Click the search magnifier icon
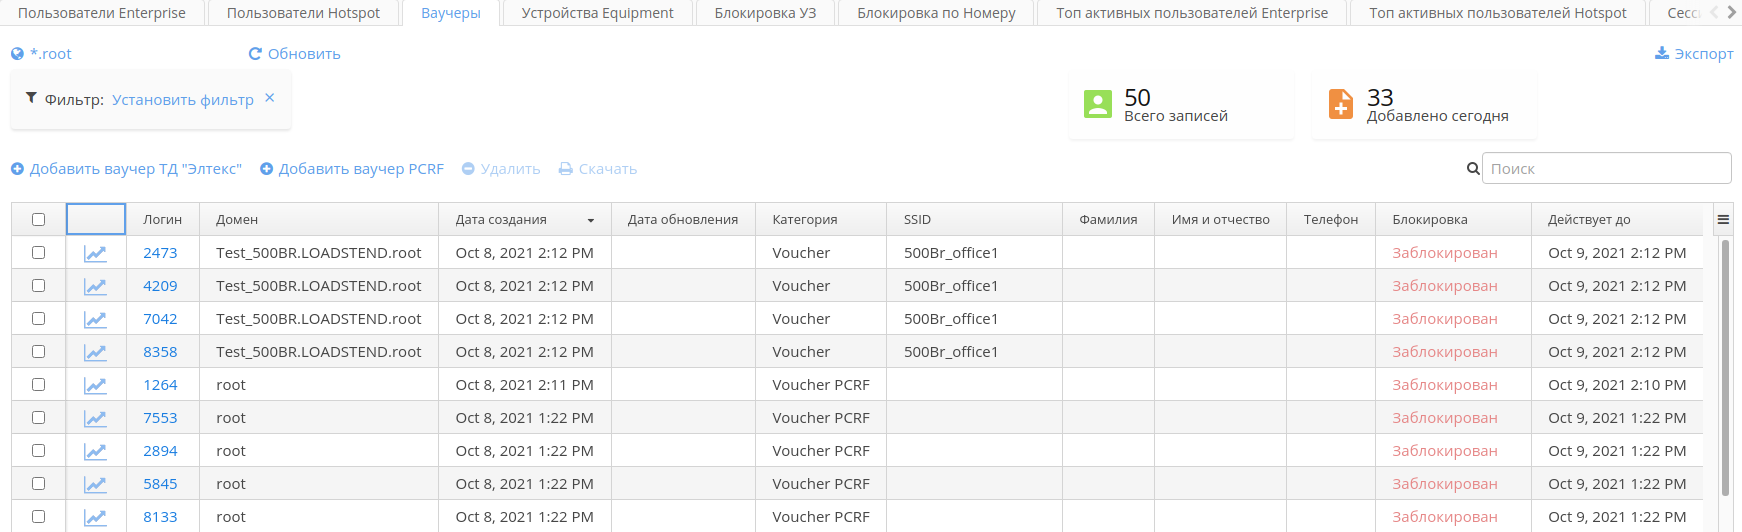 coord(1473,169)
